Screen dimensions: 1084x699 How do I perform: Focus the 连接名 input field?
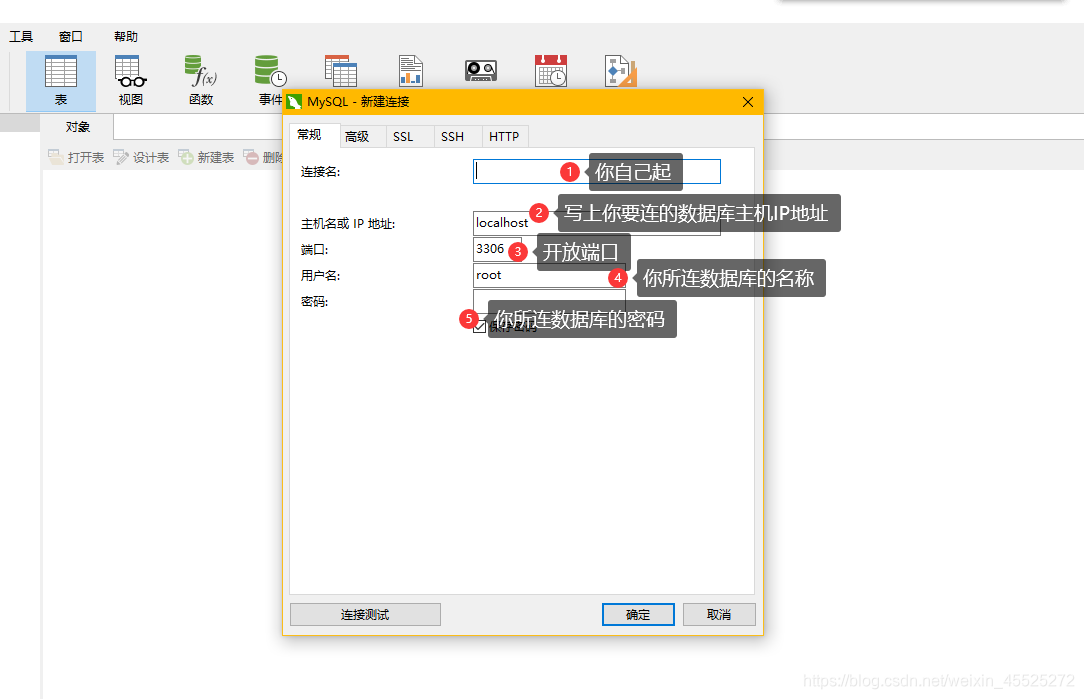click(x=597, y=171)
